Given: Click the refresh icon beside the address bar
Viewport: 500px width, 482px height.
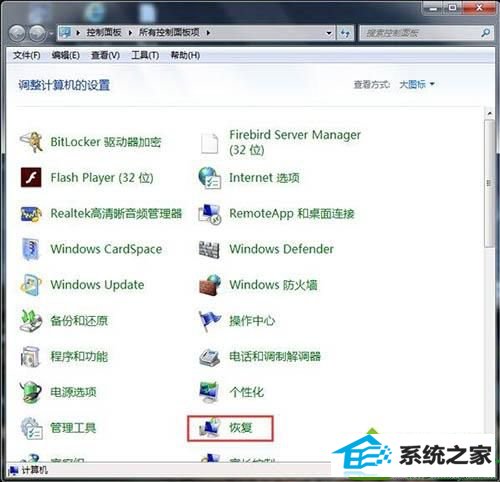Looking at the screenshot, I should coord(345,33).
